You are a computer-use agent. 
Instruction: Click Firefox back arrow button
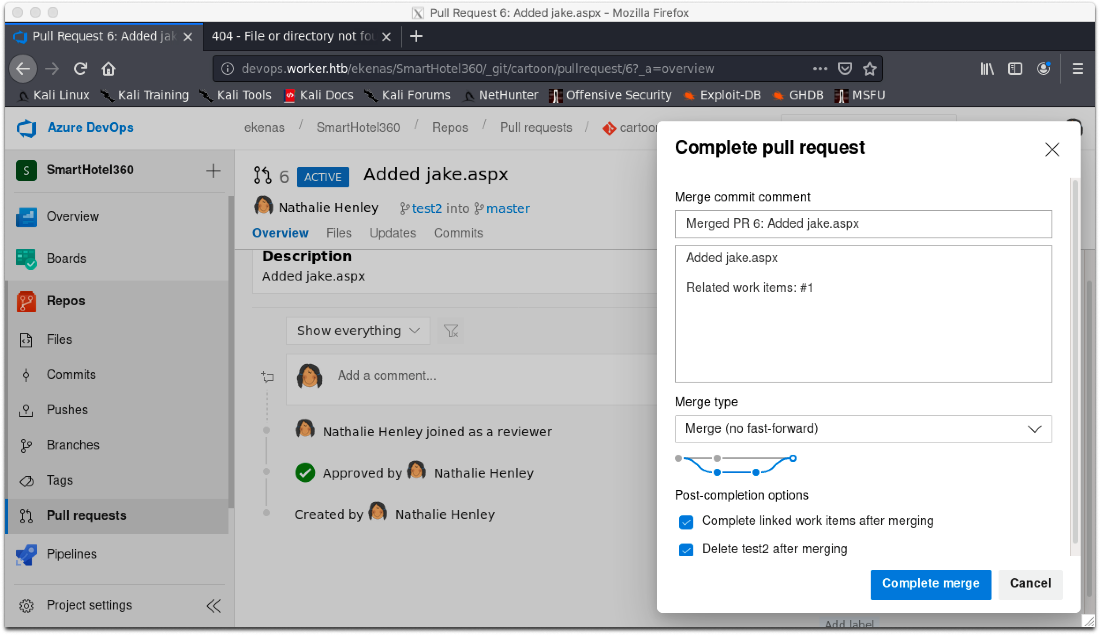[23, 69]
